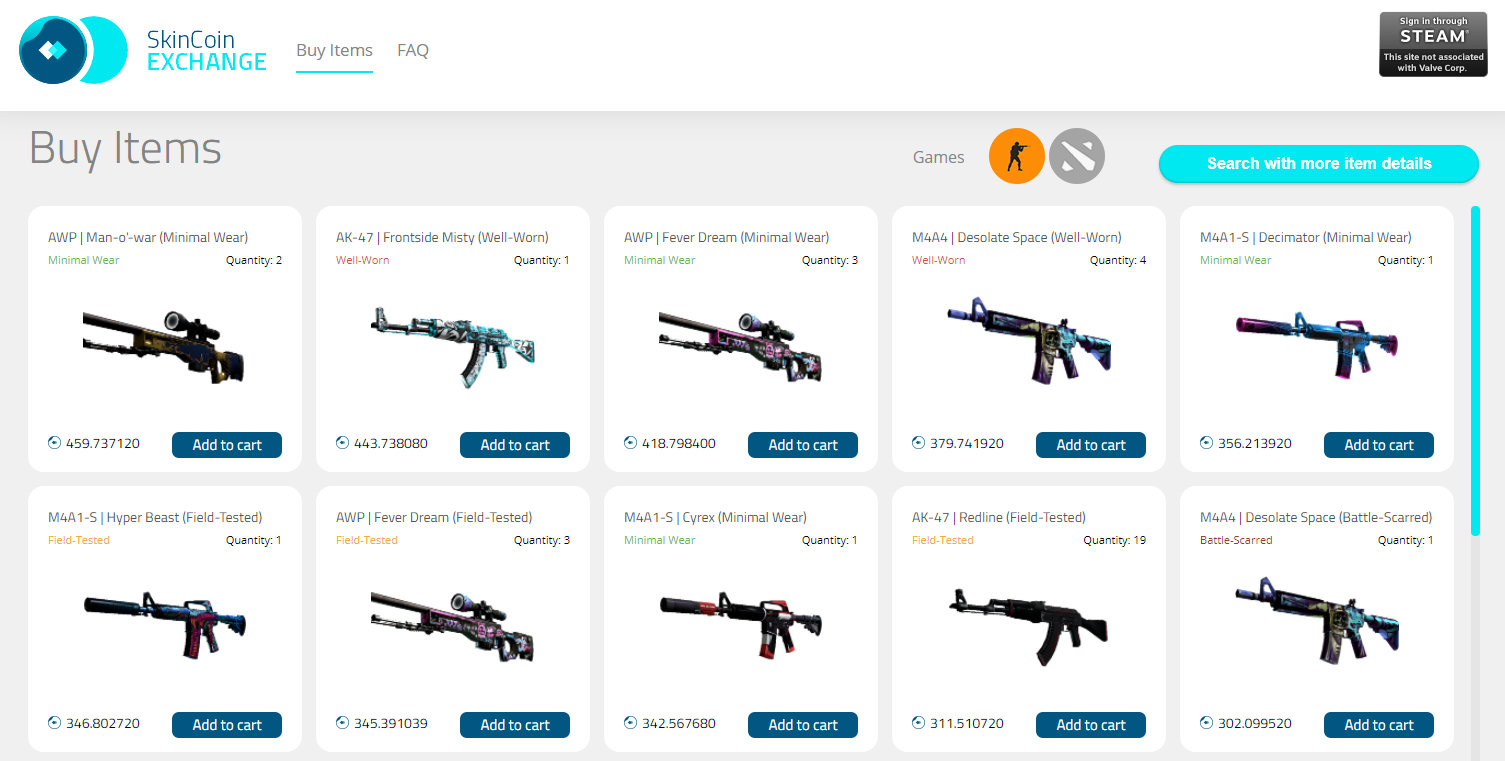This screenshot has height=761, width=1505.
Task: Open M4A1-S Cyrex weapon image
Action: 741,626
